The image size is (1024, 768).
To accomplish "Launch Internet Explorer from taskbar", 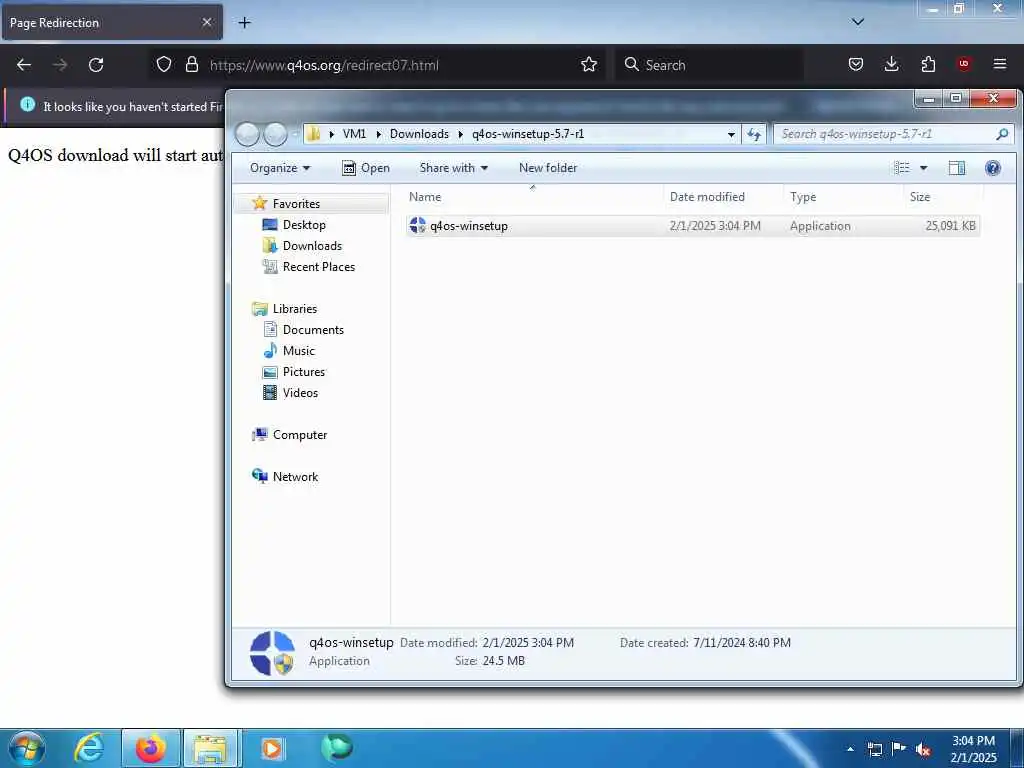I will click(89, 748).
